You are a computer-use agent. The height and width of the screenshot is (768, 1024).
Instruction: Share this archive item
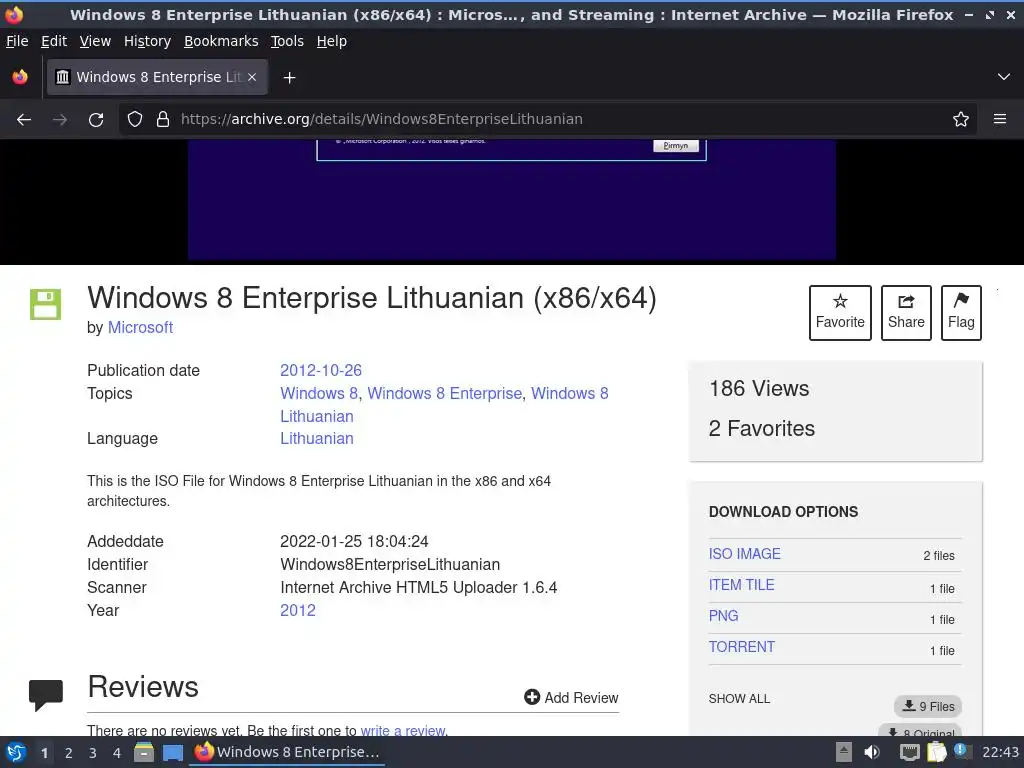pos(906,313)
